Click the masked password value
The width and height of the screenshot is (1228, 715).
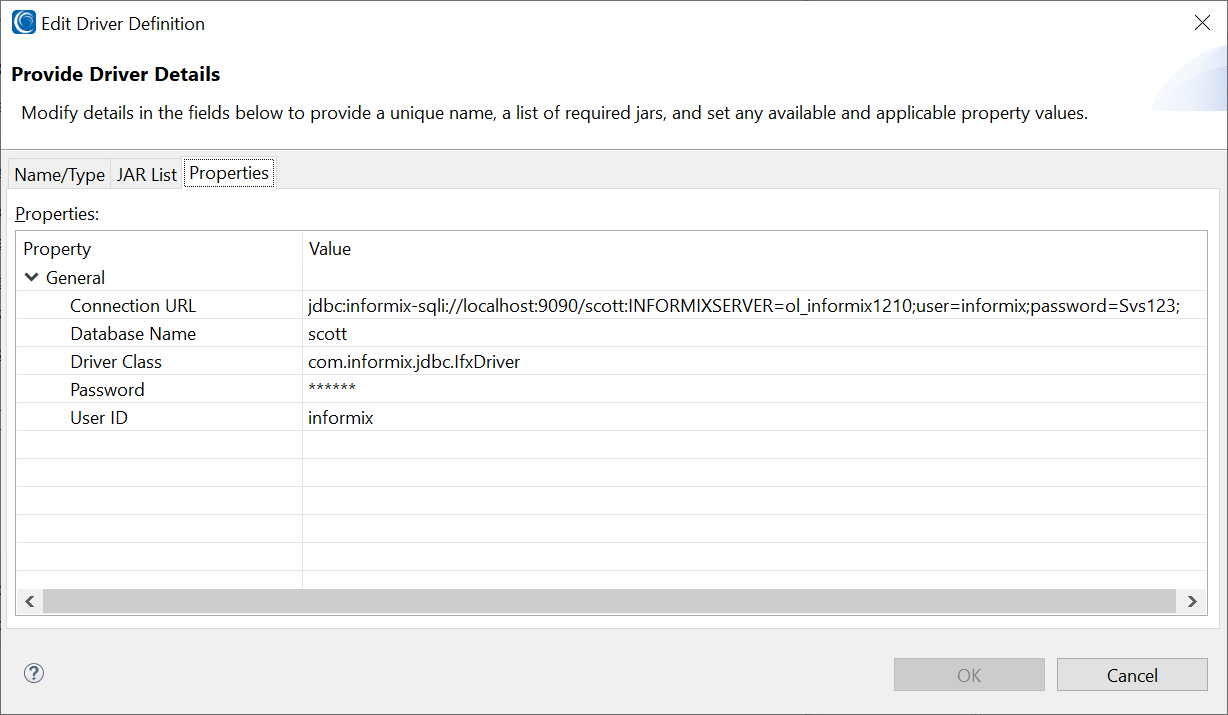(x=332, y=389)
